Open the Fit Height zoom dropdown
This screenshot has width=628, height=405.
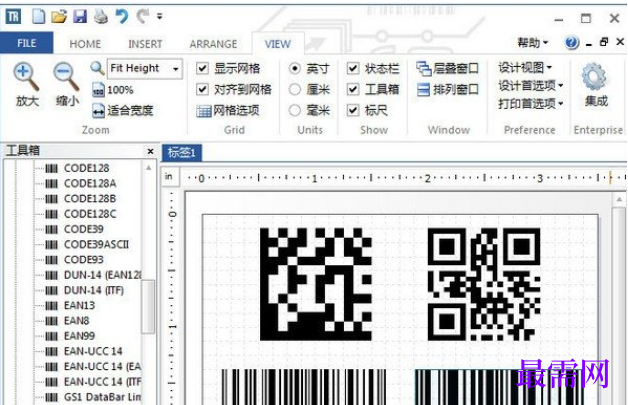[x=175, y=69]
